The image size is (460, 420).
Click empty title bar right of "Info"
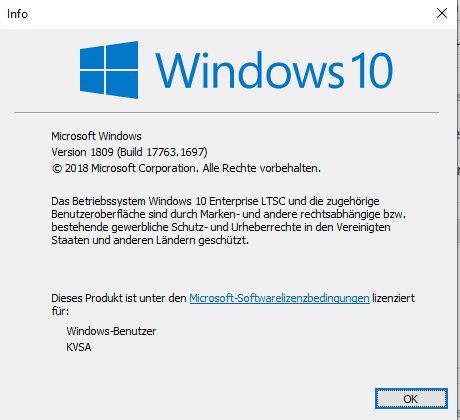point(227,14)
